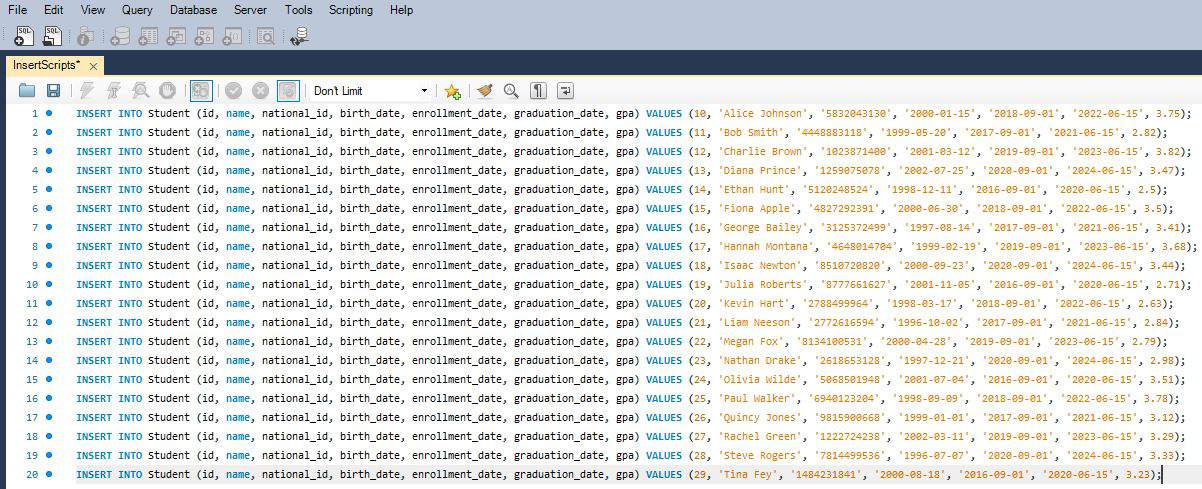Open the View menu

93,10
